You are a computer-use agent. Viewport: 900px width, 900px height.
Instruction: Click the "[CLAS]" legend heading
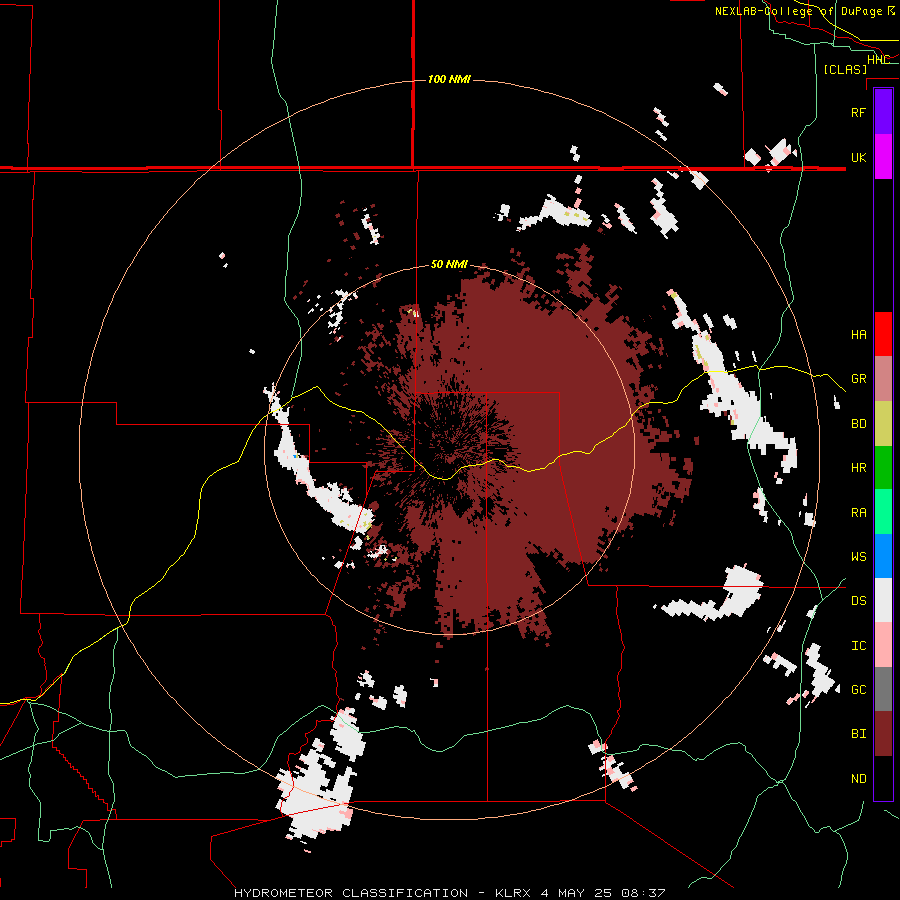pos(845,70)
